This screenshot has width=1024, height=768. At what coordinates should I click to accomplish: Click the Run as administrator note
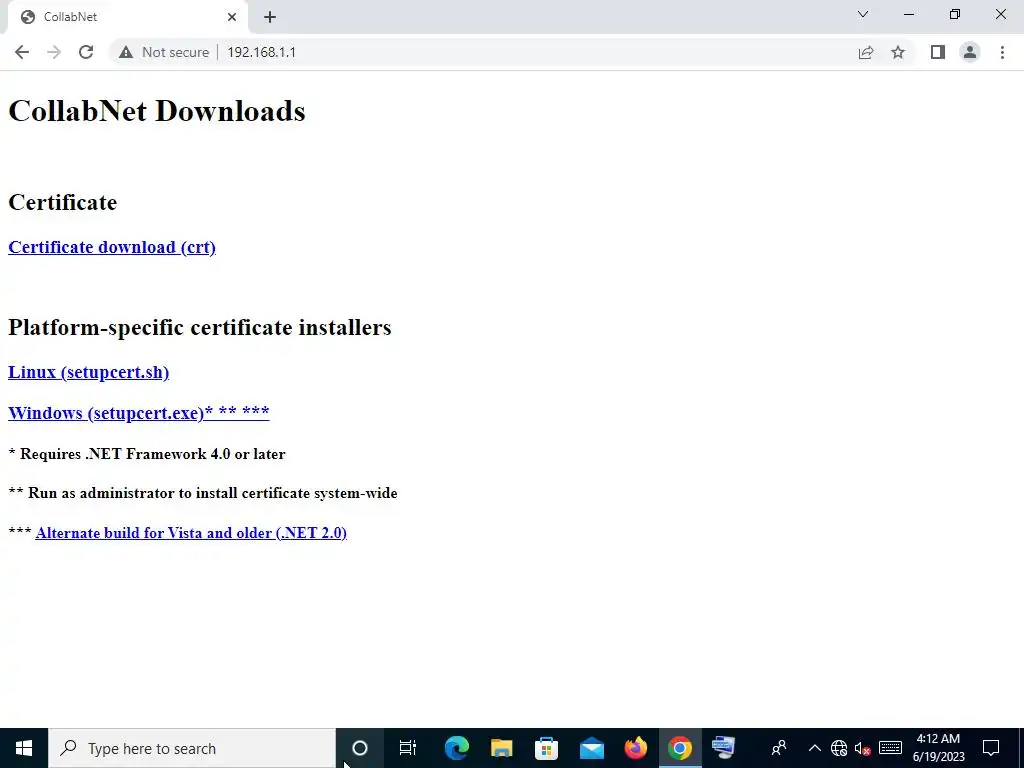pyautogui.click(x=203, y=493)
